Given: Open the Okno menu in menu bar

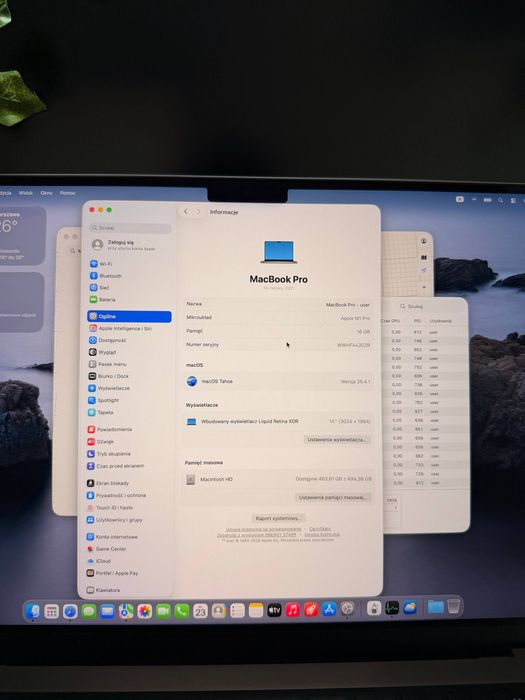Looking at the screenshot, I should [46, 193].
